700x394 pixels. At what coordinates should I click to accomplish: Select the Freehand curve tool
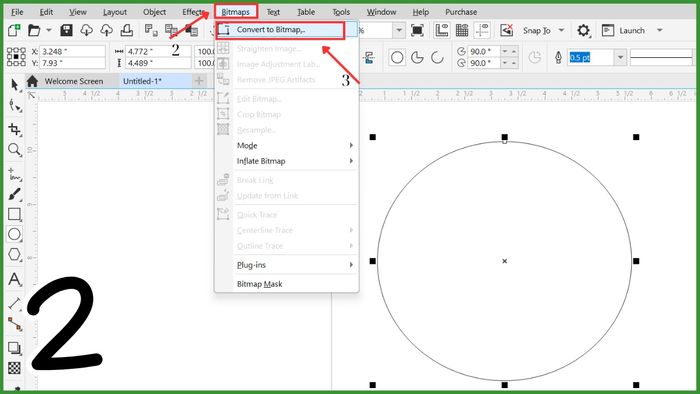(14, 174)
